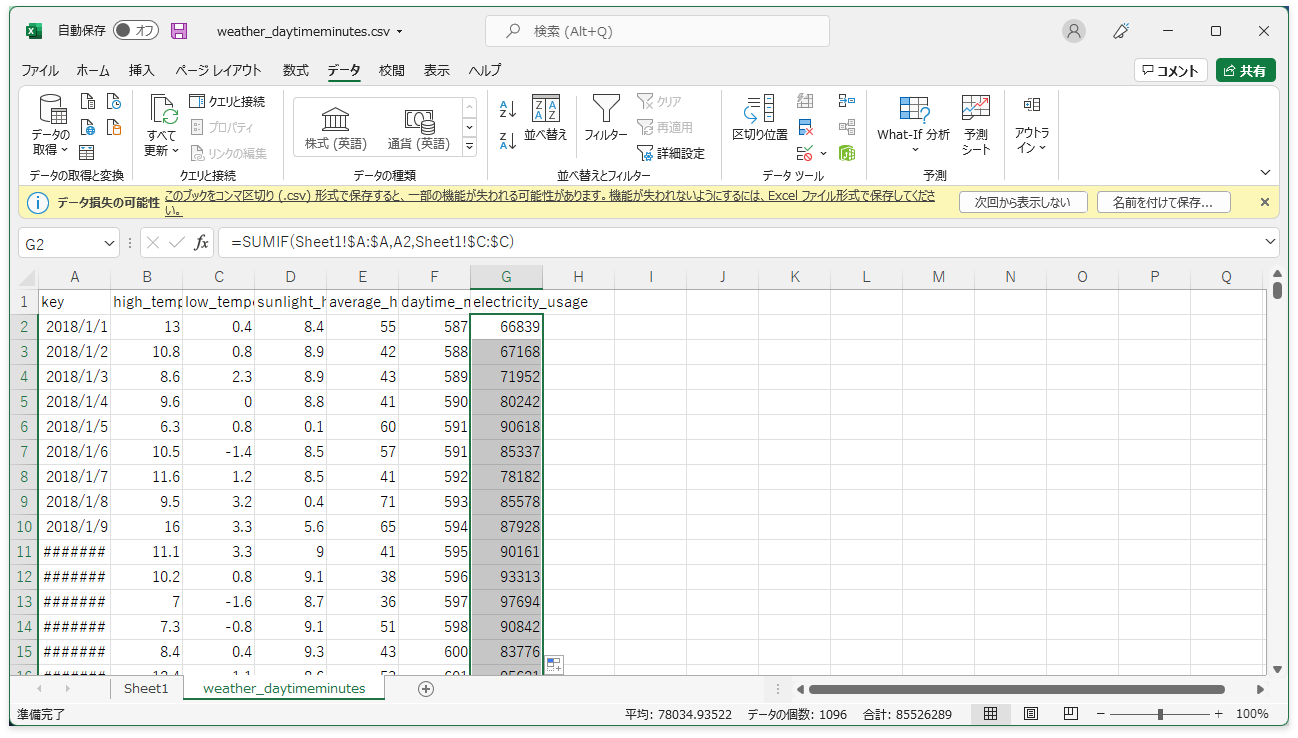Click the Recent Sources icon
The height and width of the screenshot is (738, 1298).
click(x=114, y=102)
